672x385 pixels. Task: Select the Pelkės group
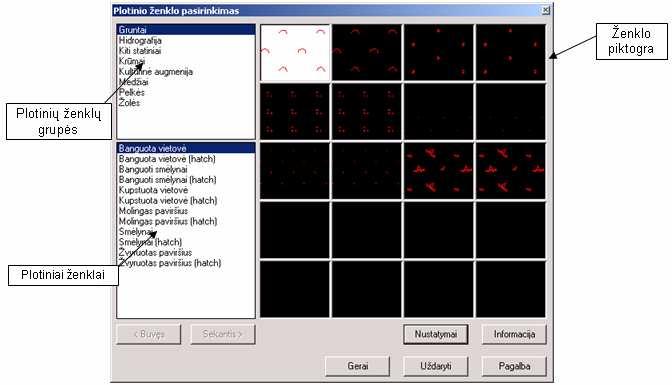(x=132, y=92)
